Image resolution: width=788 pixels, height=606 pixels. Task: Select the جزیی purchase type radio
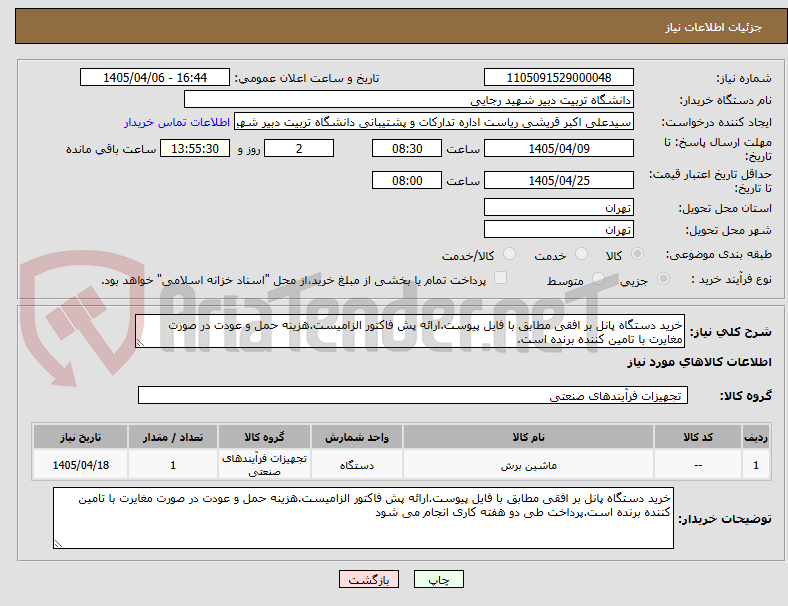[x=663, y=278]
